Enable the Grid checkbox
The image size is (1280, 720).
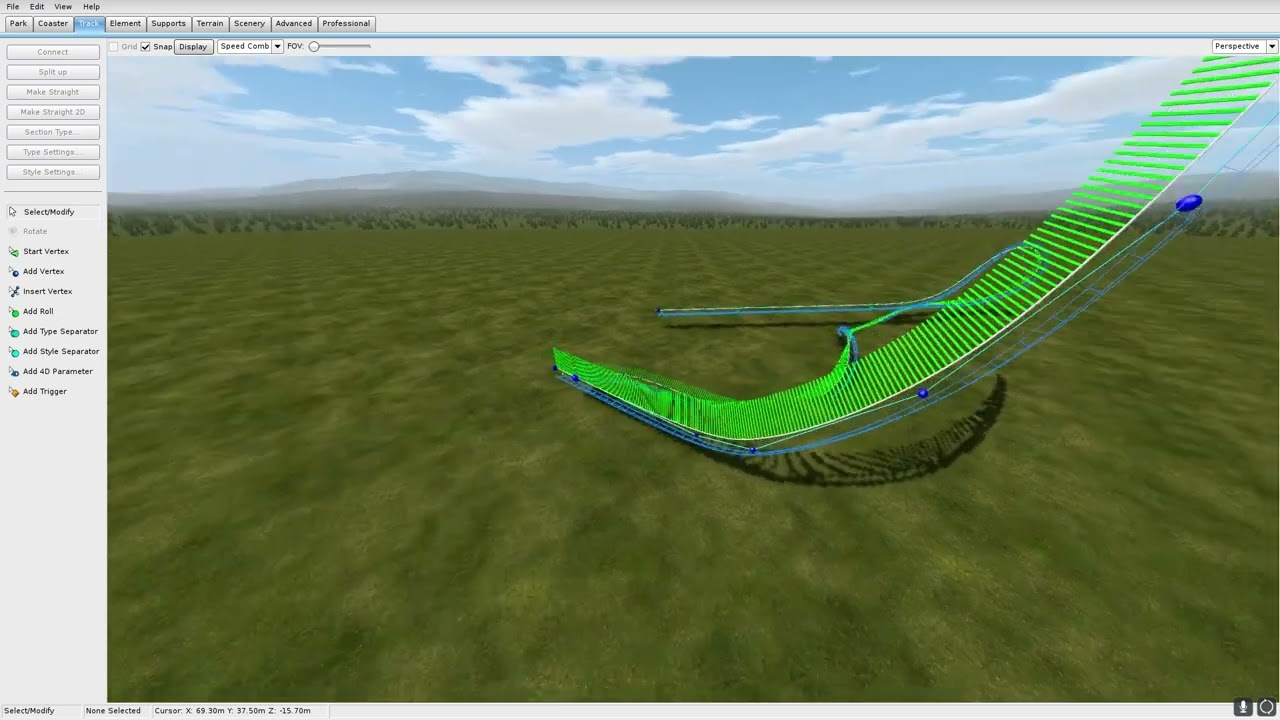tap(114, 47)
